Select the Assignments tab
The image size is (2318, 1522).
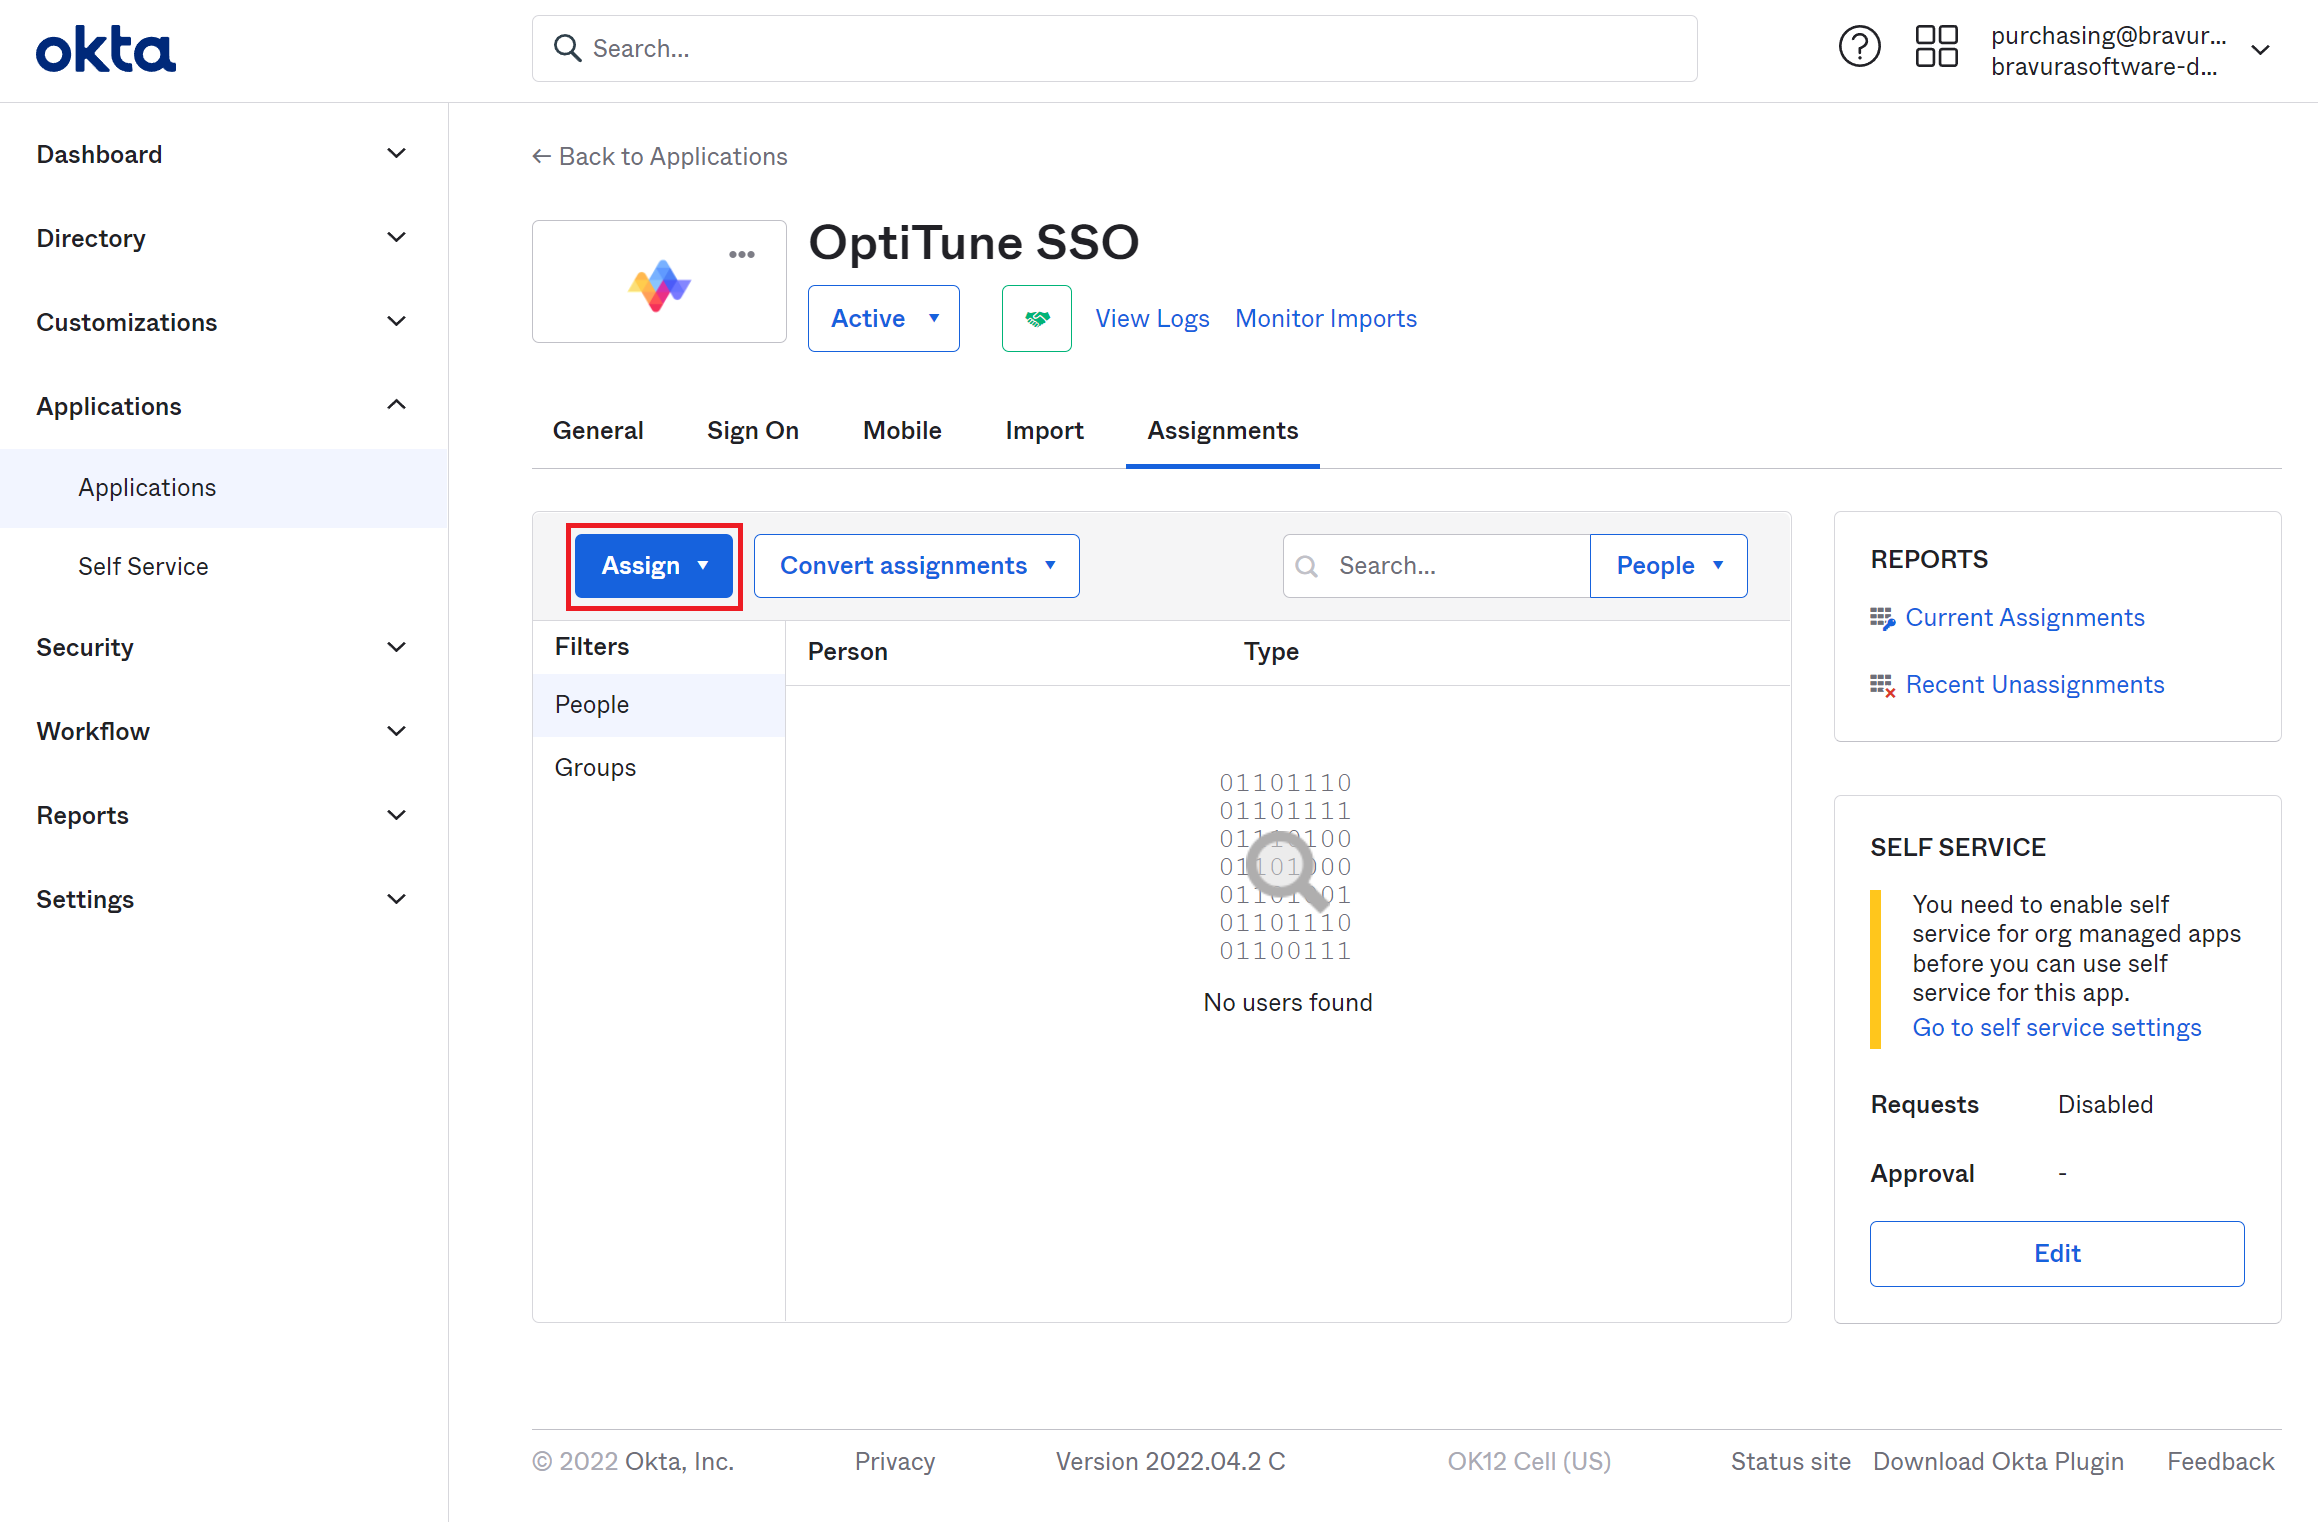[1222, 430]
